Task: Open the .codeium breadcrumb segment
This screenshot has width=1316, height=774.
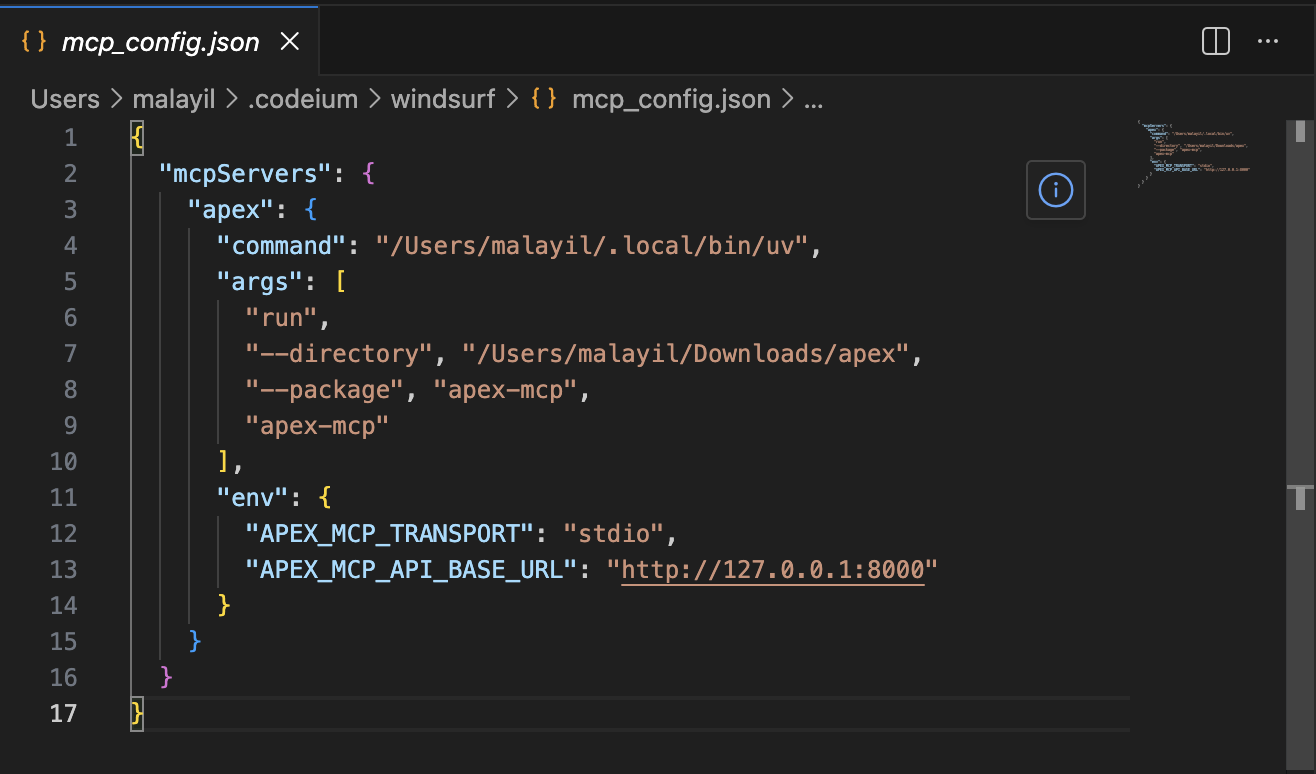Action: [x=303, y=99]
